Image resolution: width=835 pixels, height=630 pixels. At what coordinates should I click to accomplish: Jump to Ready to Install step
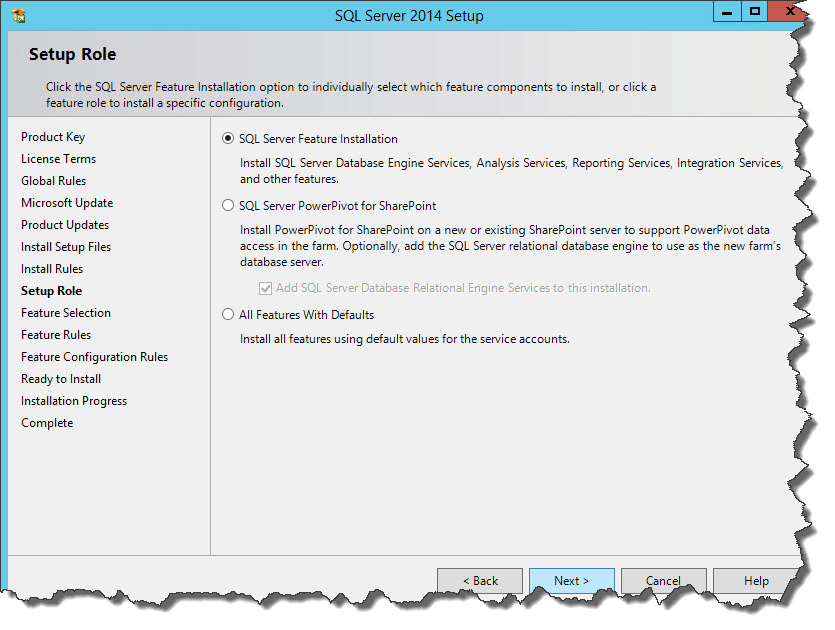(x=61, y=379)
